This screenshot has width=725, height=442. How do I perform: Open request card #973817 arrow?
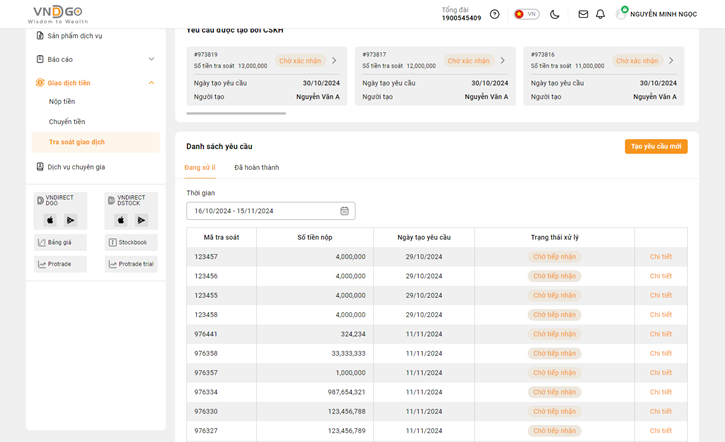[x=503, y=61]
